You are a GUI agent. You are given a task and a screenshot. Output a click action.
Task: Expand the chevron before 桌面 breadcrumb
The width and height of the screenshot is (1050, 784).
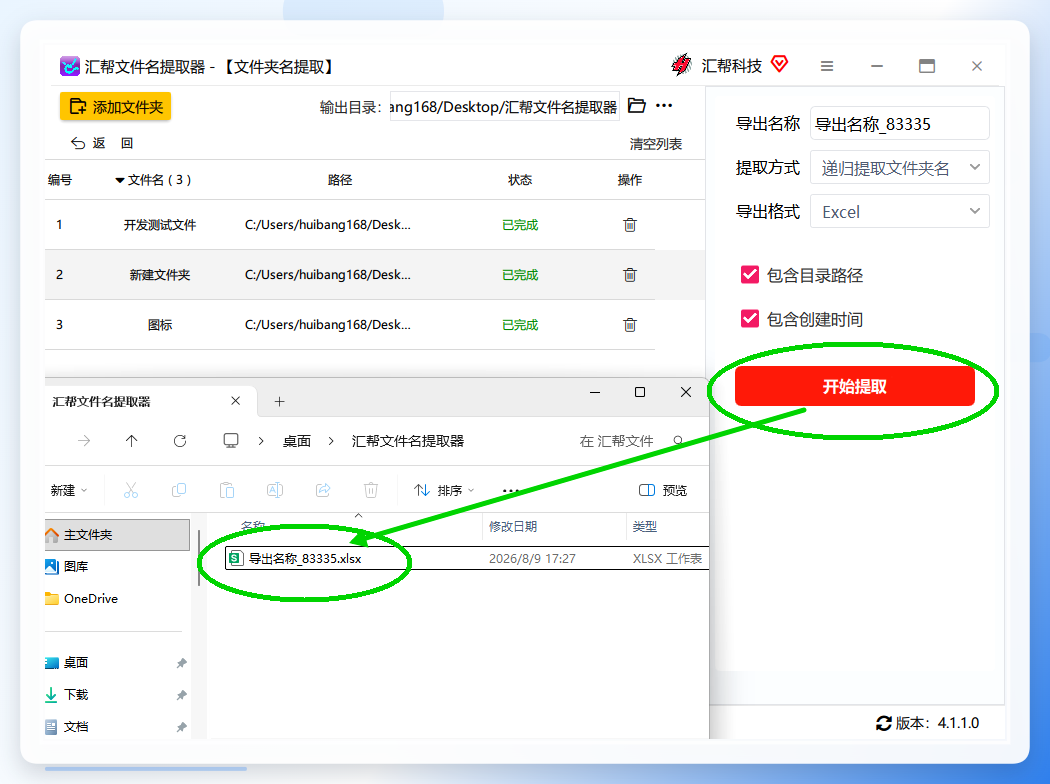(x=260, y=441)
